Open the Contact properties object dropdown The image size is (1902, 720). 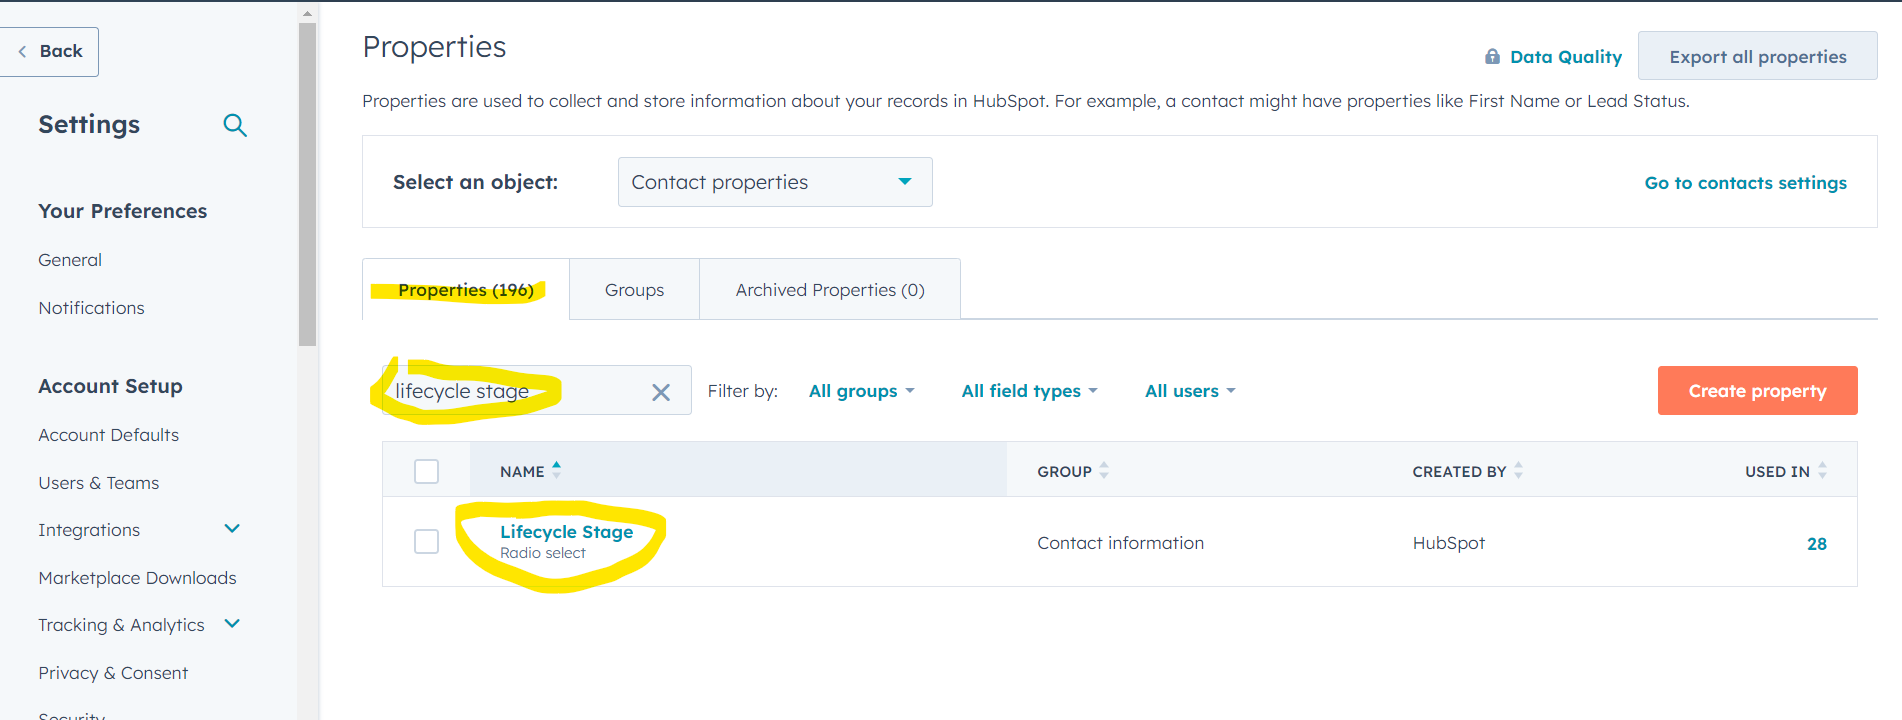click(775, 182)
